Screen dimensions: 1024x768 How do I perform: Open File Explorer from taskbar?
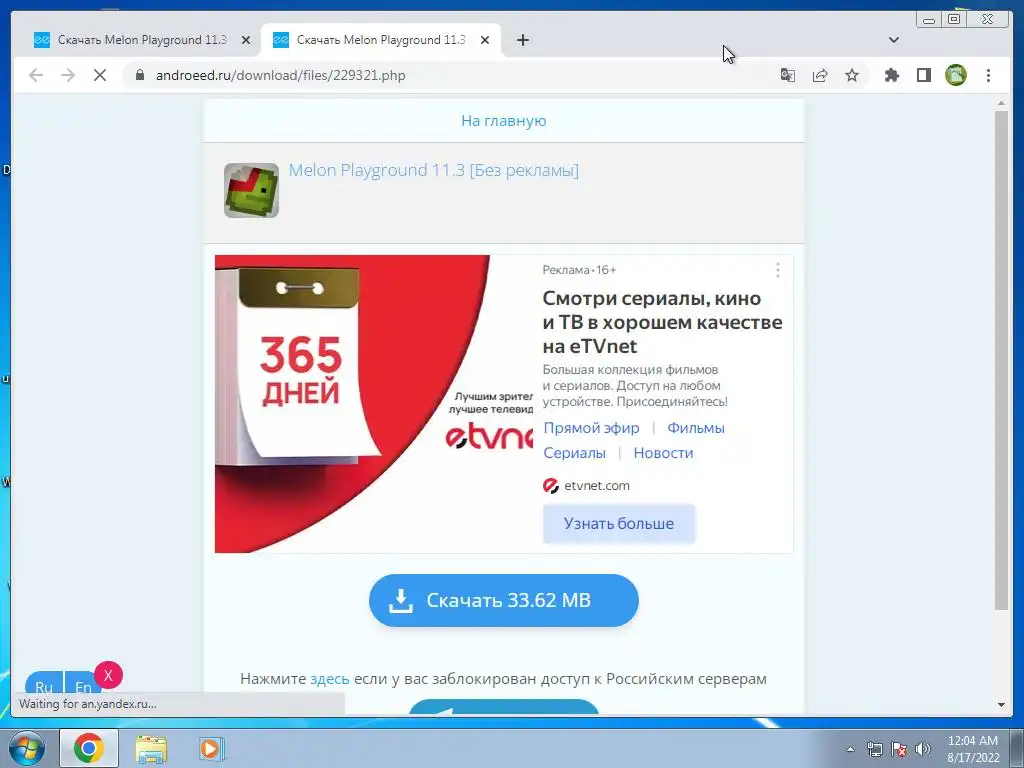151,749
